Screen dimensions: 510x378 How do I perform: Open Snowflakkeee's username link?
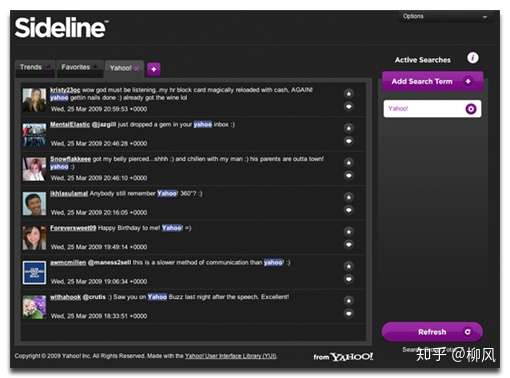[x=70, y=159]
